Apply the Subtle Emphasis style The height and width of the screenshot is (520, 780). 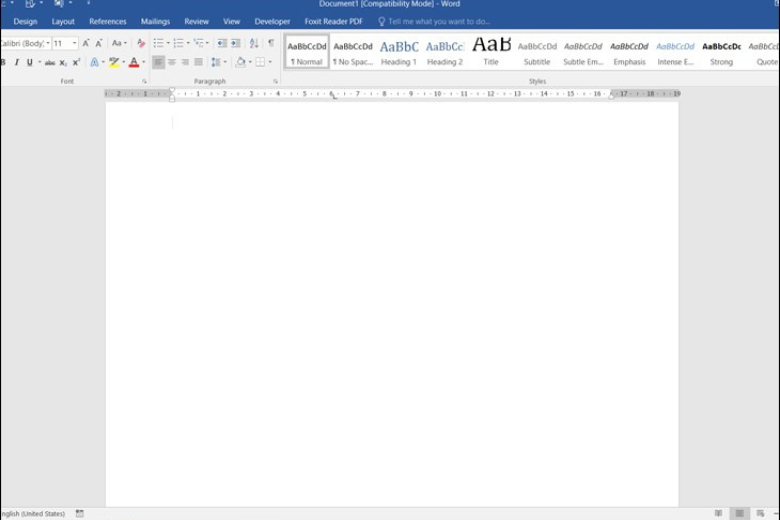coord(583,52)
